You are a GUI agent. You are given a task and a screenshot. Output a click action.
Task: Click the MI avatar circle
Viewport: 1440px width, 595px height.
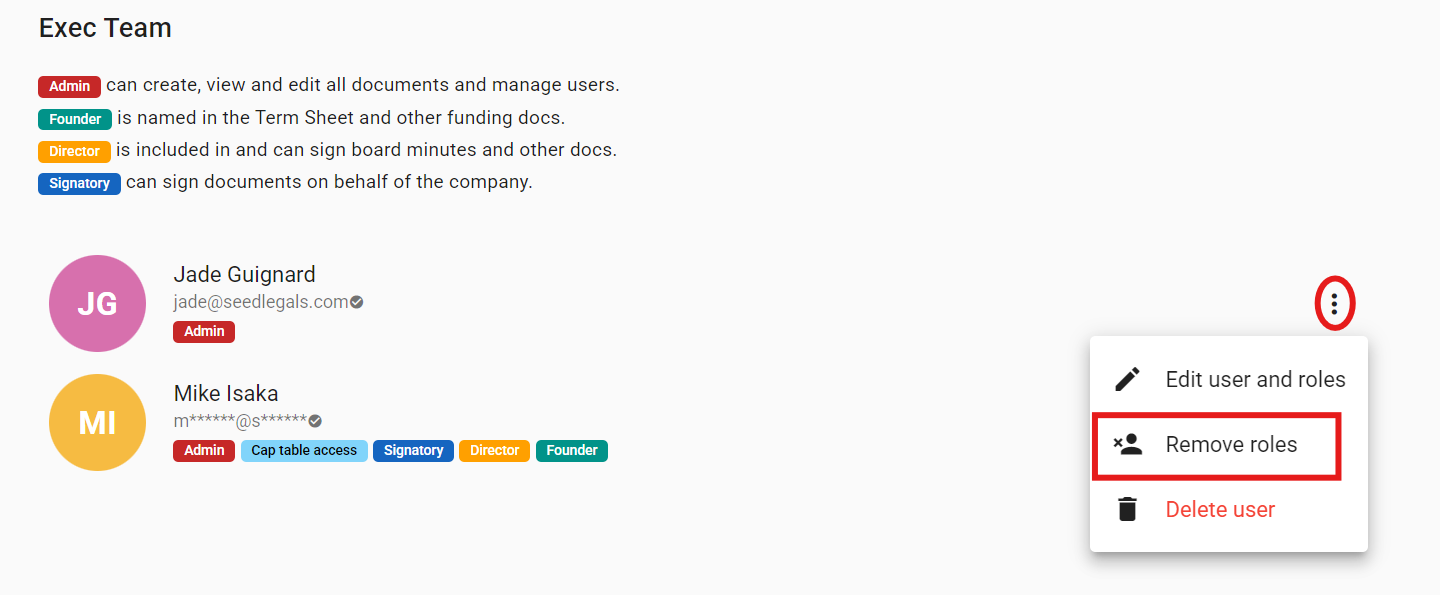pyautogui.click(x=97, y=422)
